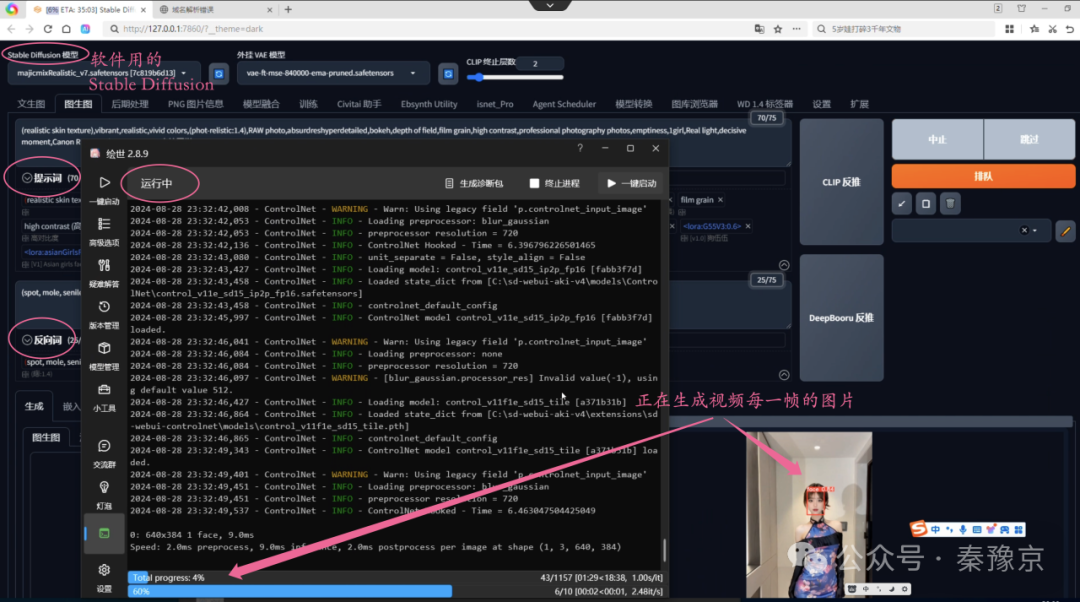Image resolution: width=1080 pixels, height=602 pixels.
Task: Open the 设置 tab in WebUI
Action: (821, 104)
